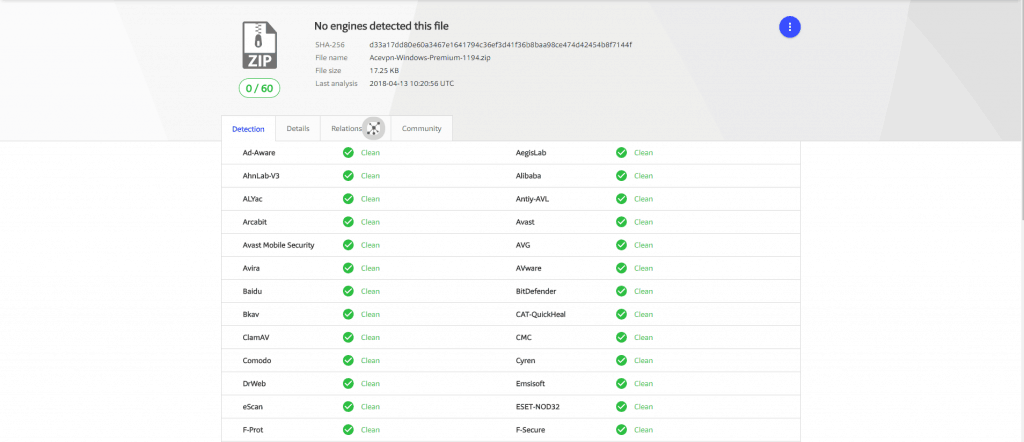
Task: Click the ESET-NOD32 engine name
Action: [x=537, y=407]
